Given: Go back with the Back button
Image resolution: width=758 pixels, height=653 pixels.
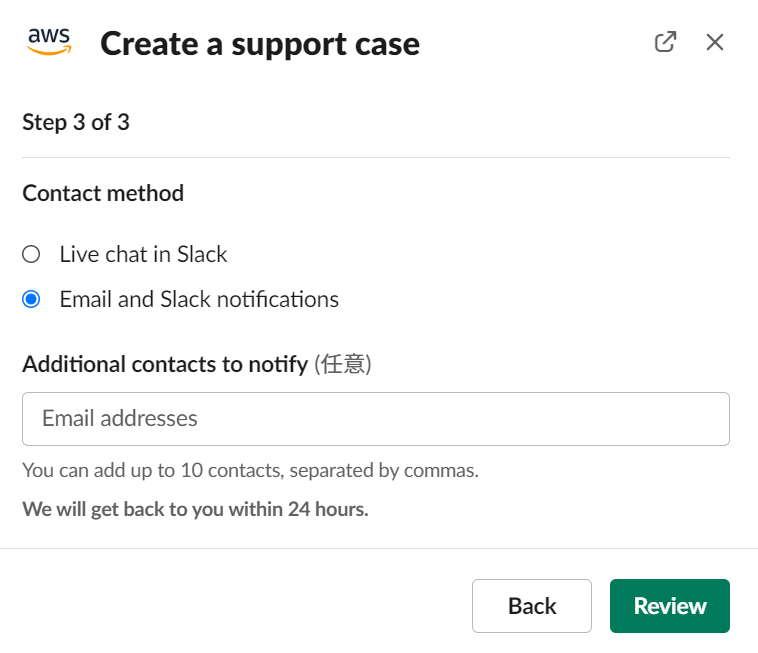Looking at the screenshot, I should click(x=532, y=606).
